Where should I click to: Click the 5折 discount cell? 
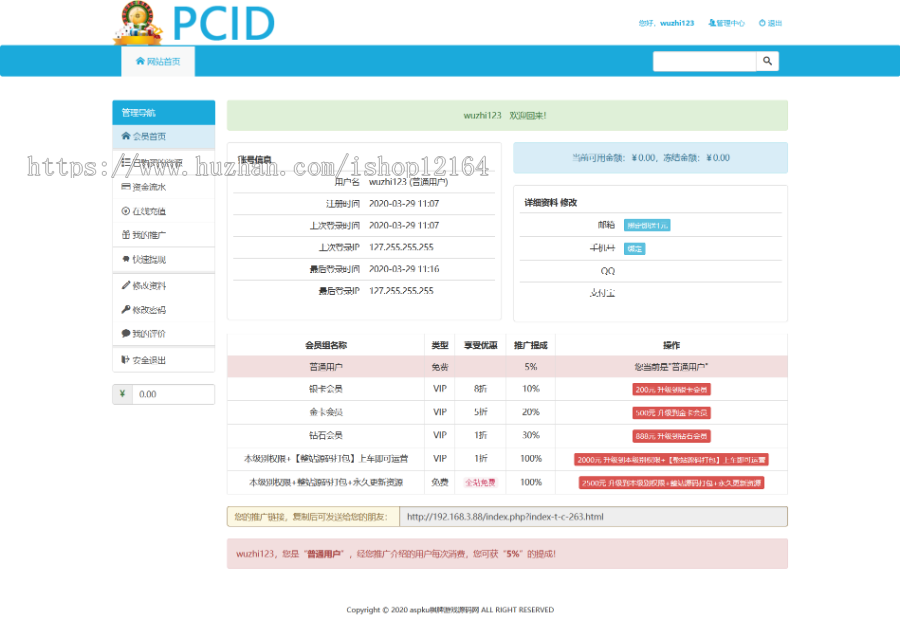(480, 412)
